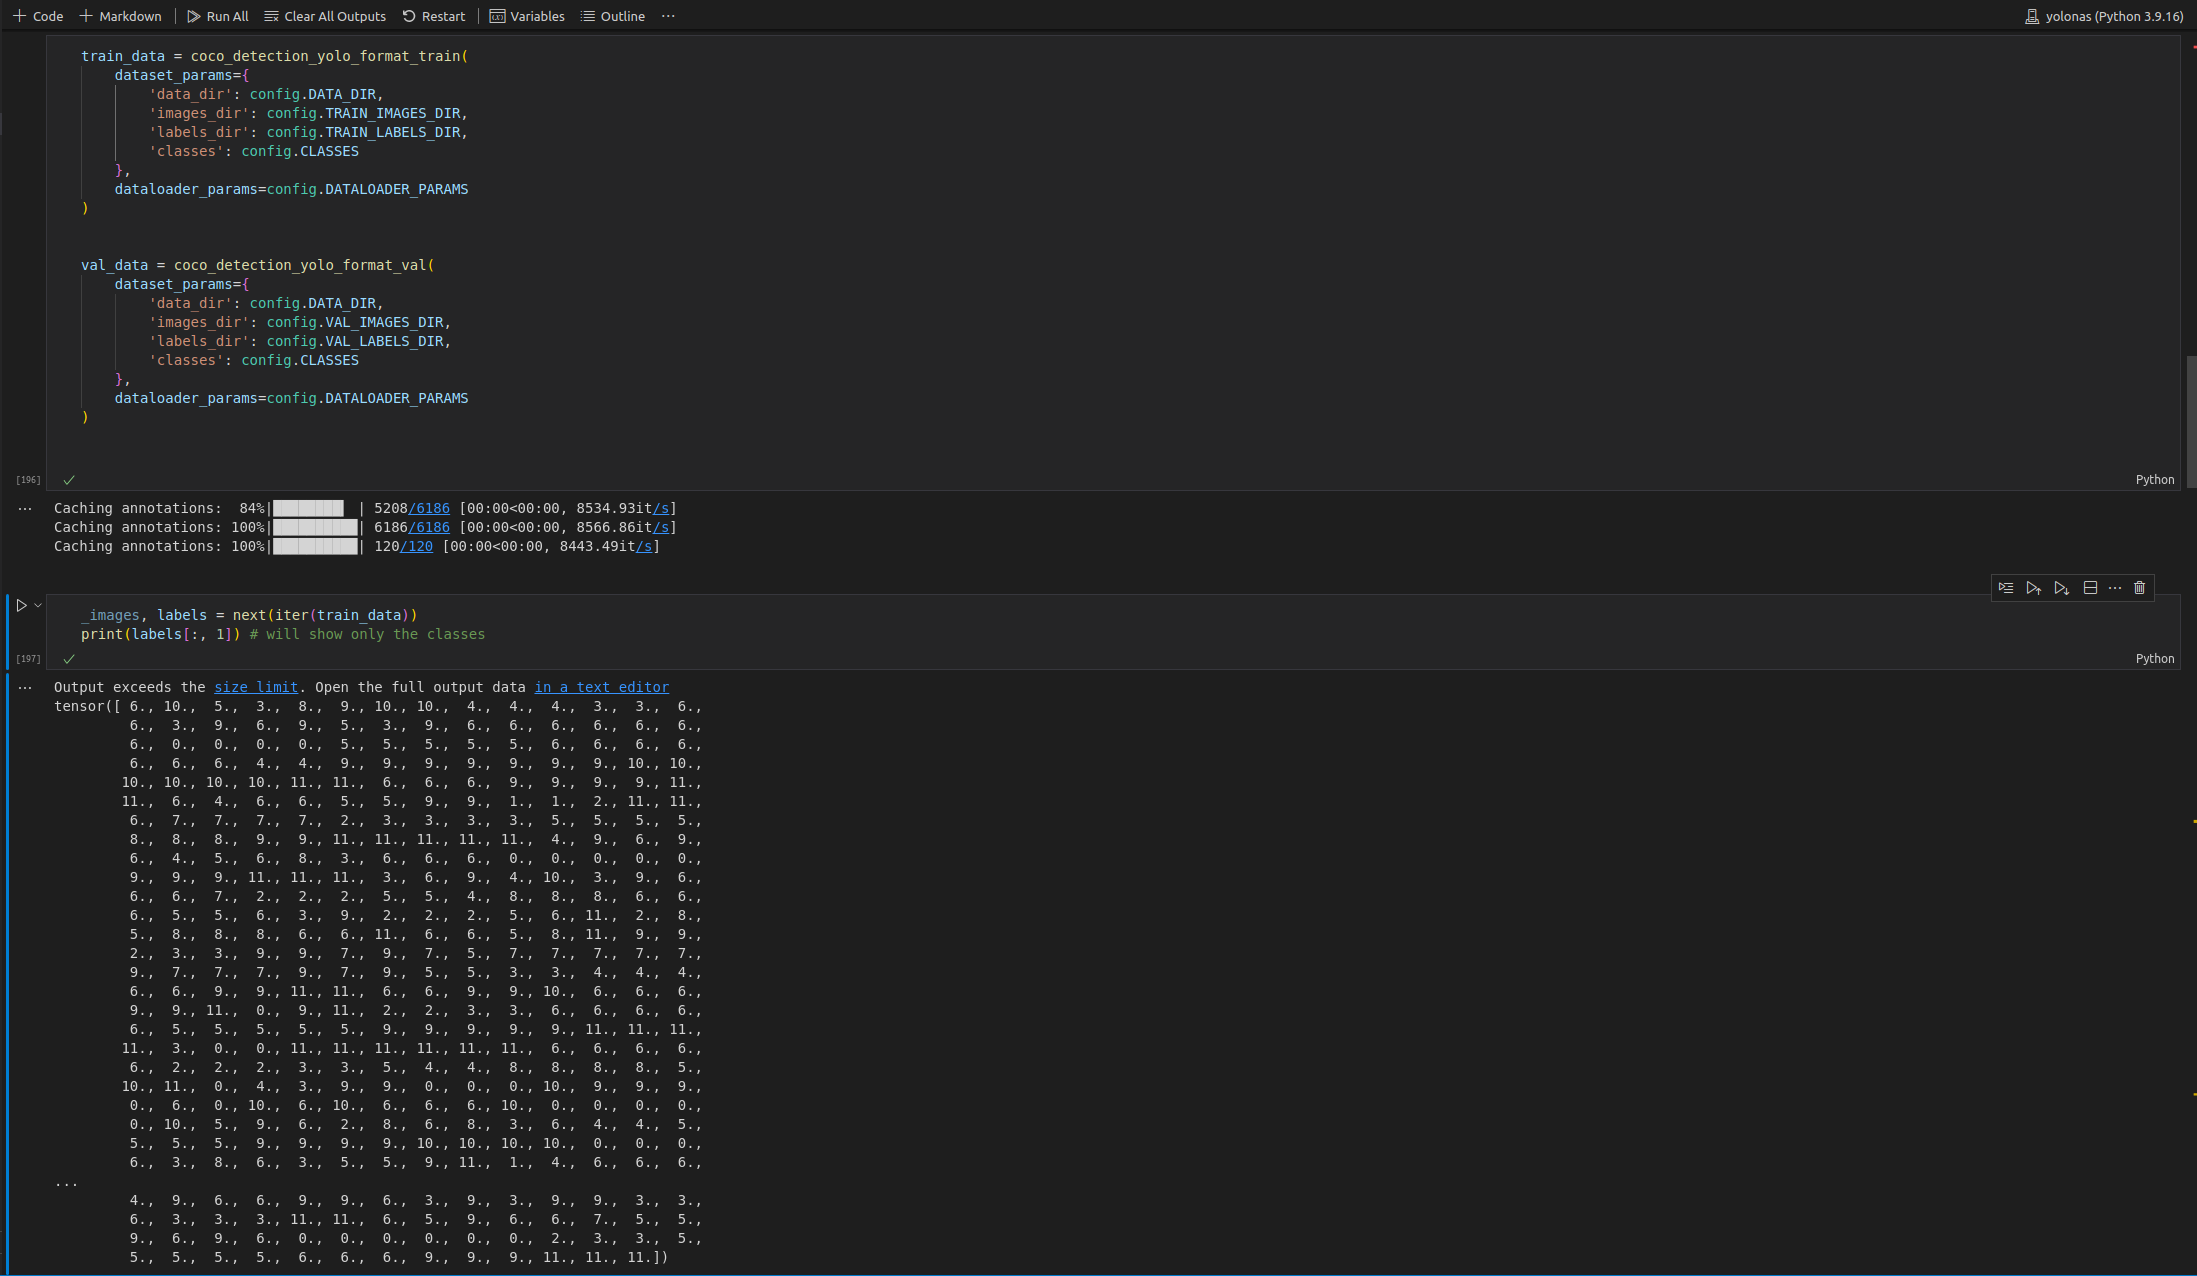The image size is (2197, 1276).
Task: Run the notebook cell by line
Action: 2006,588
